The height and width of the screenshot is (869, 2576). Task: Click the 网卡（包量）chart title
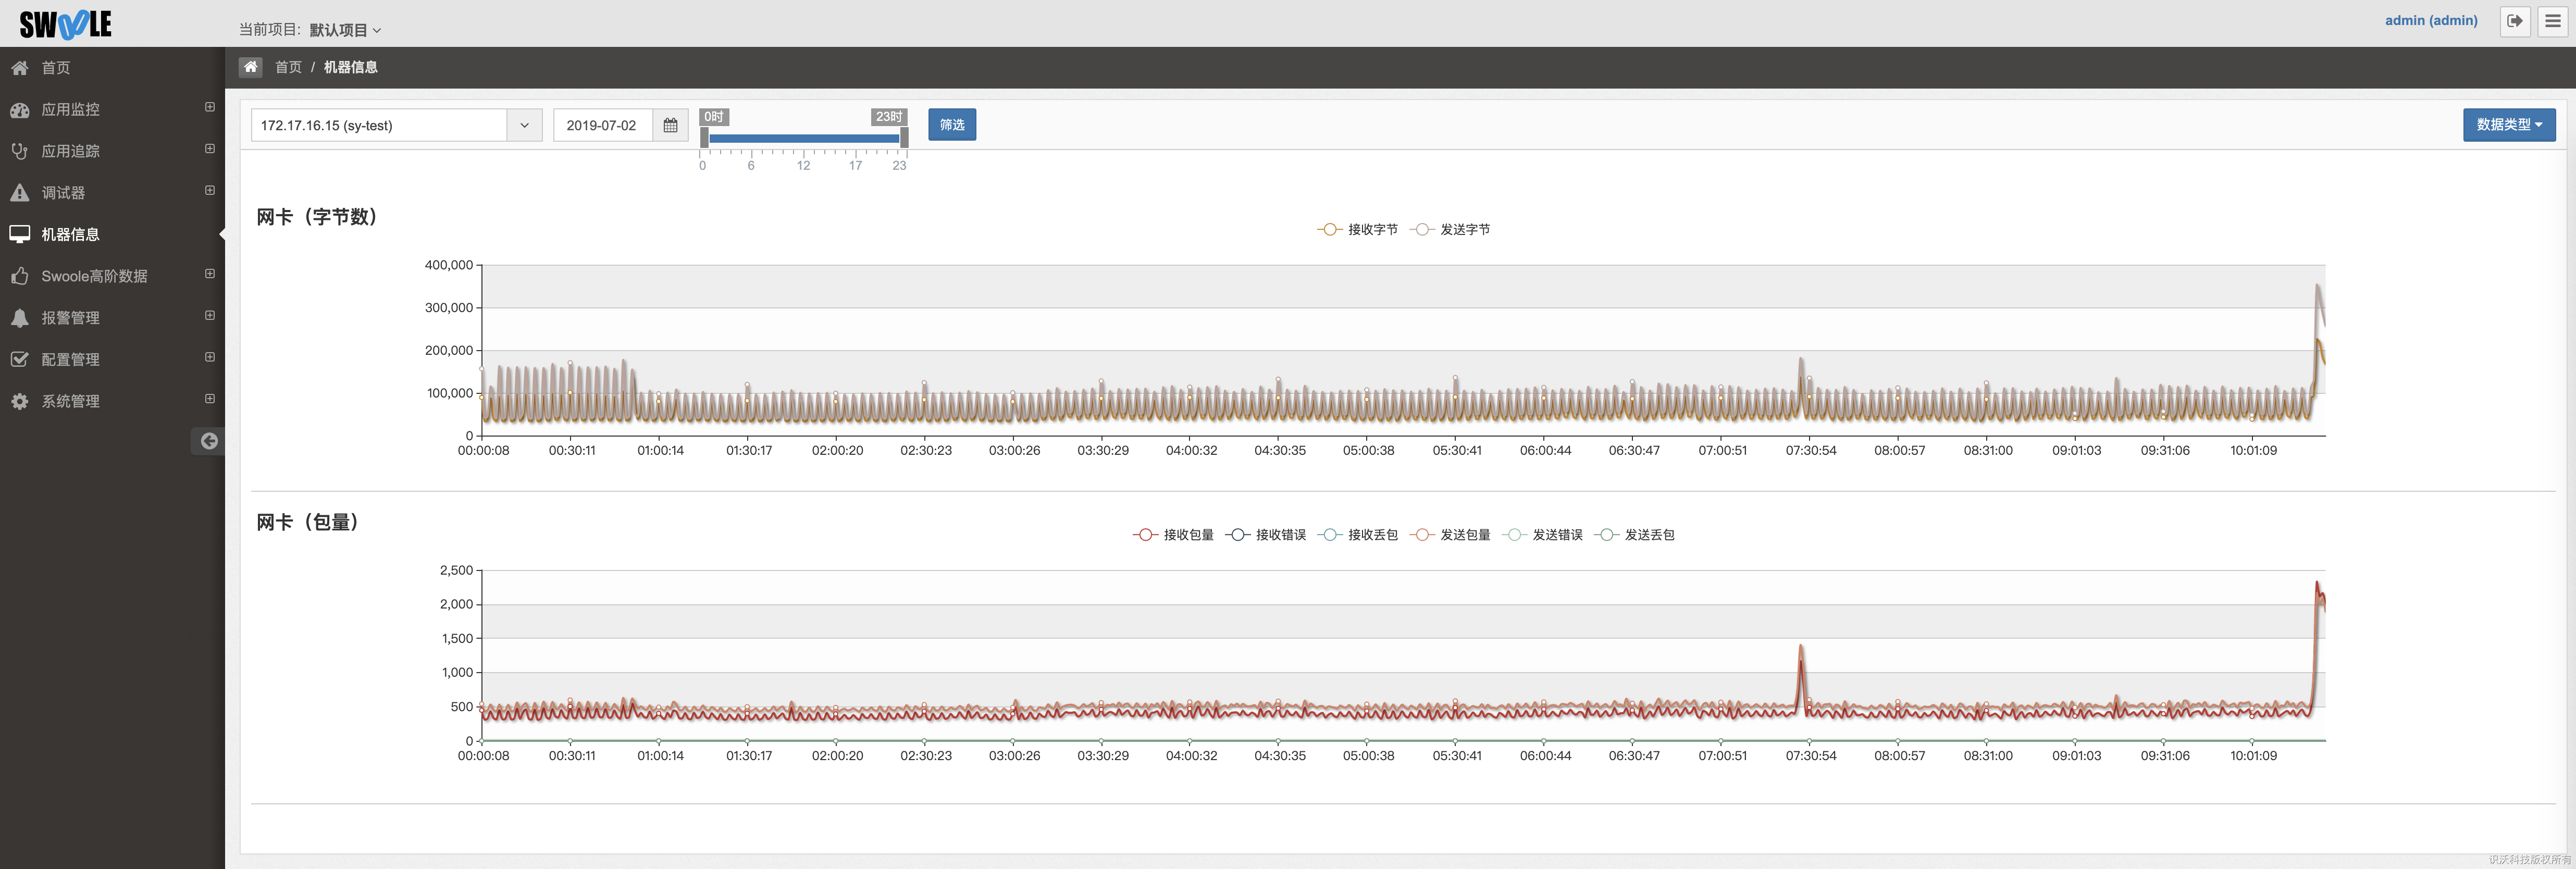click(308, 522)
